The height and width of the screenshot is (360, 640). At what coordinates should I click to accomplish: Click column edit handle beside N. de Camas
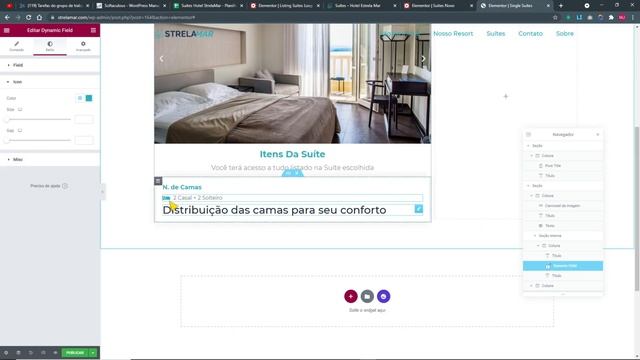pyautogui.click(x=158, y=181)
